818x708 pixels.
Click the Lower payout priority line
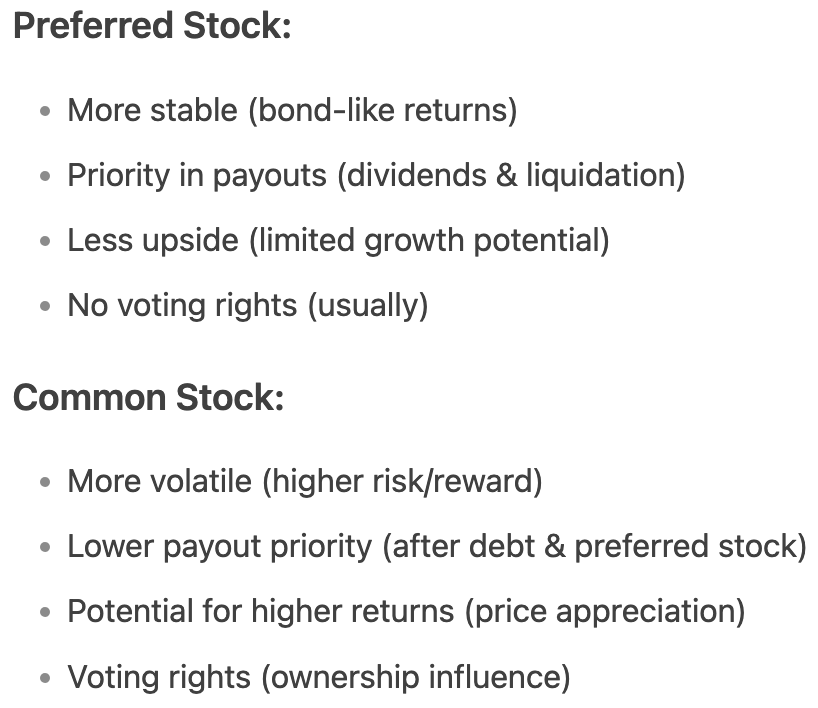[x=437, y=547]
